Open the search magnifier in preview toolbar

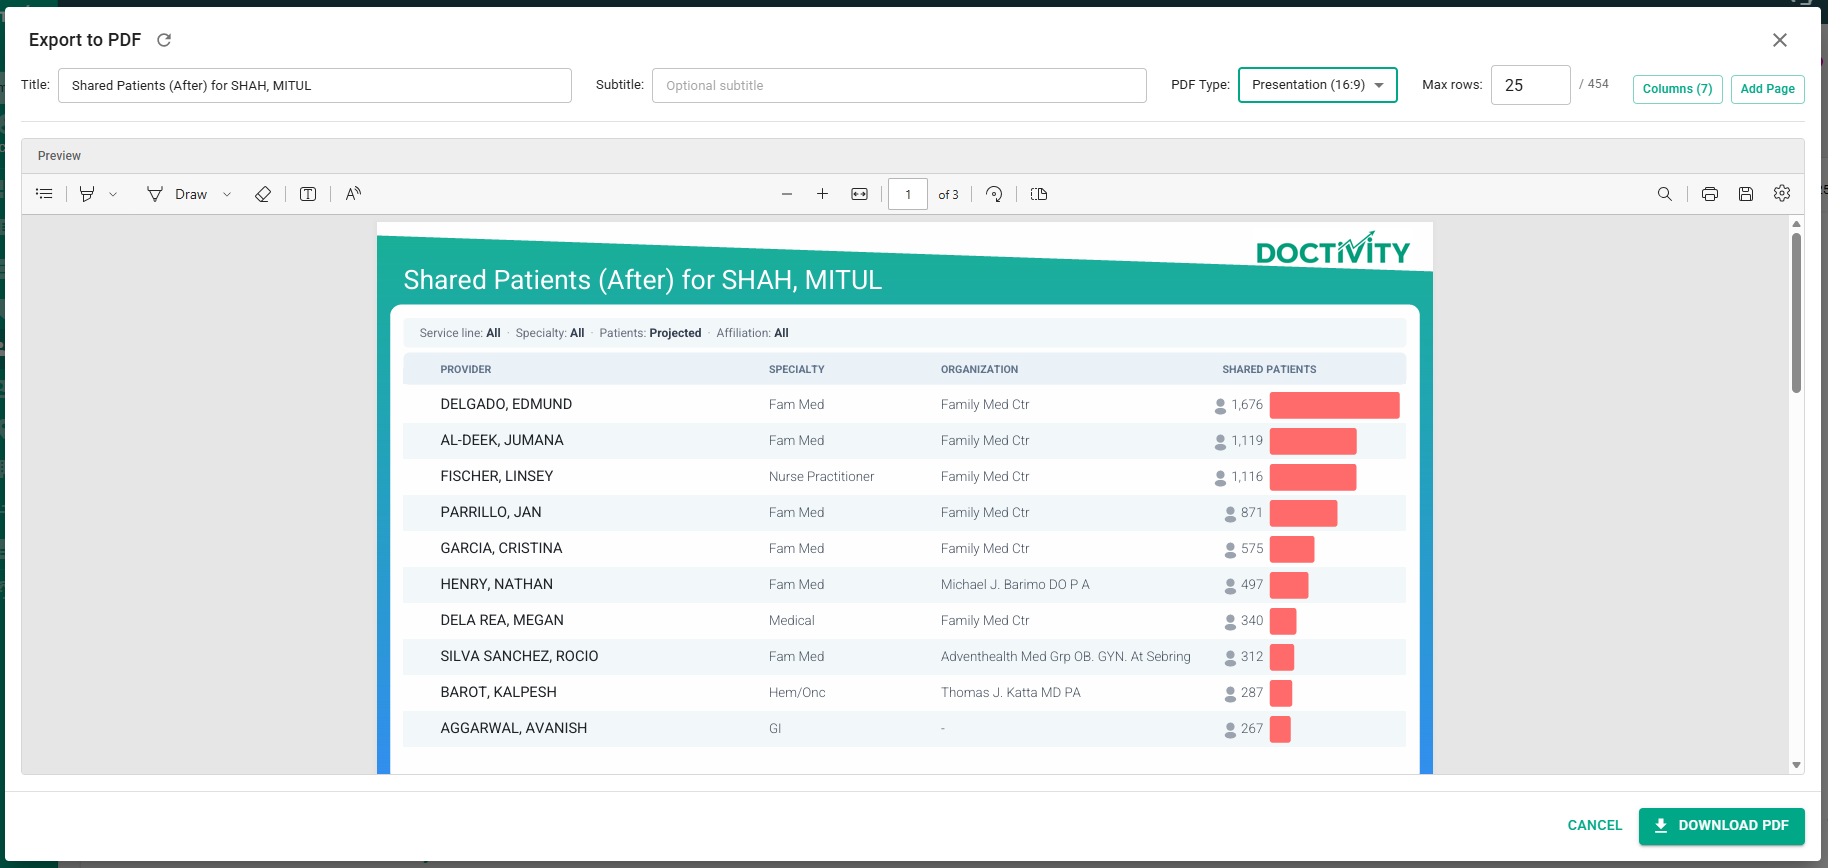tap(1665, 194)
